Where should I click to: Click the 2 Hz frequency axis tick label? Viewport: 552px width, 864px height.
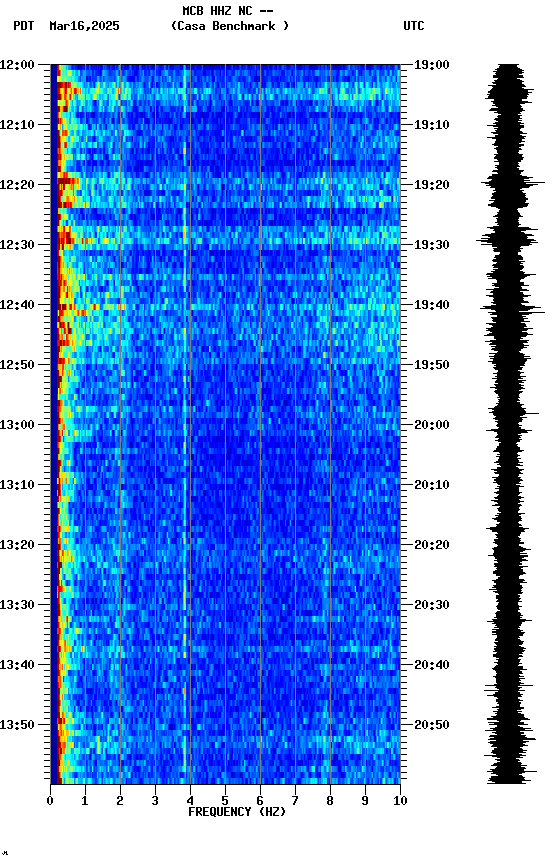coord(120,801)
